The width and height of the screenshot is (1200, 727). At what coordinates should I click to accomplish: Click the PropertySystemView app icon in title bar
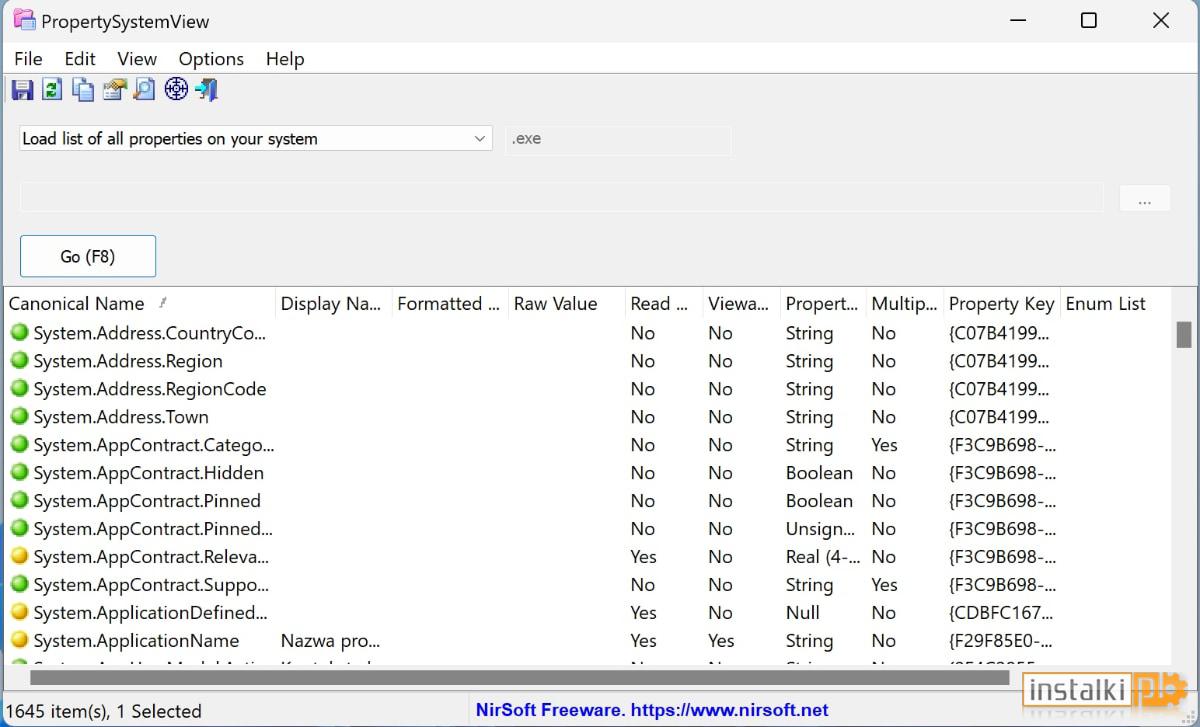coord(24,20)
